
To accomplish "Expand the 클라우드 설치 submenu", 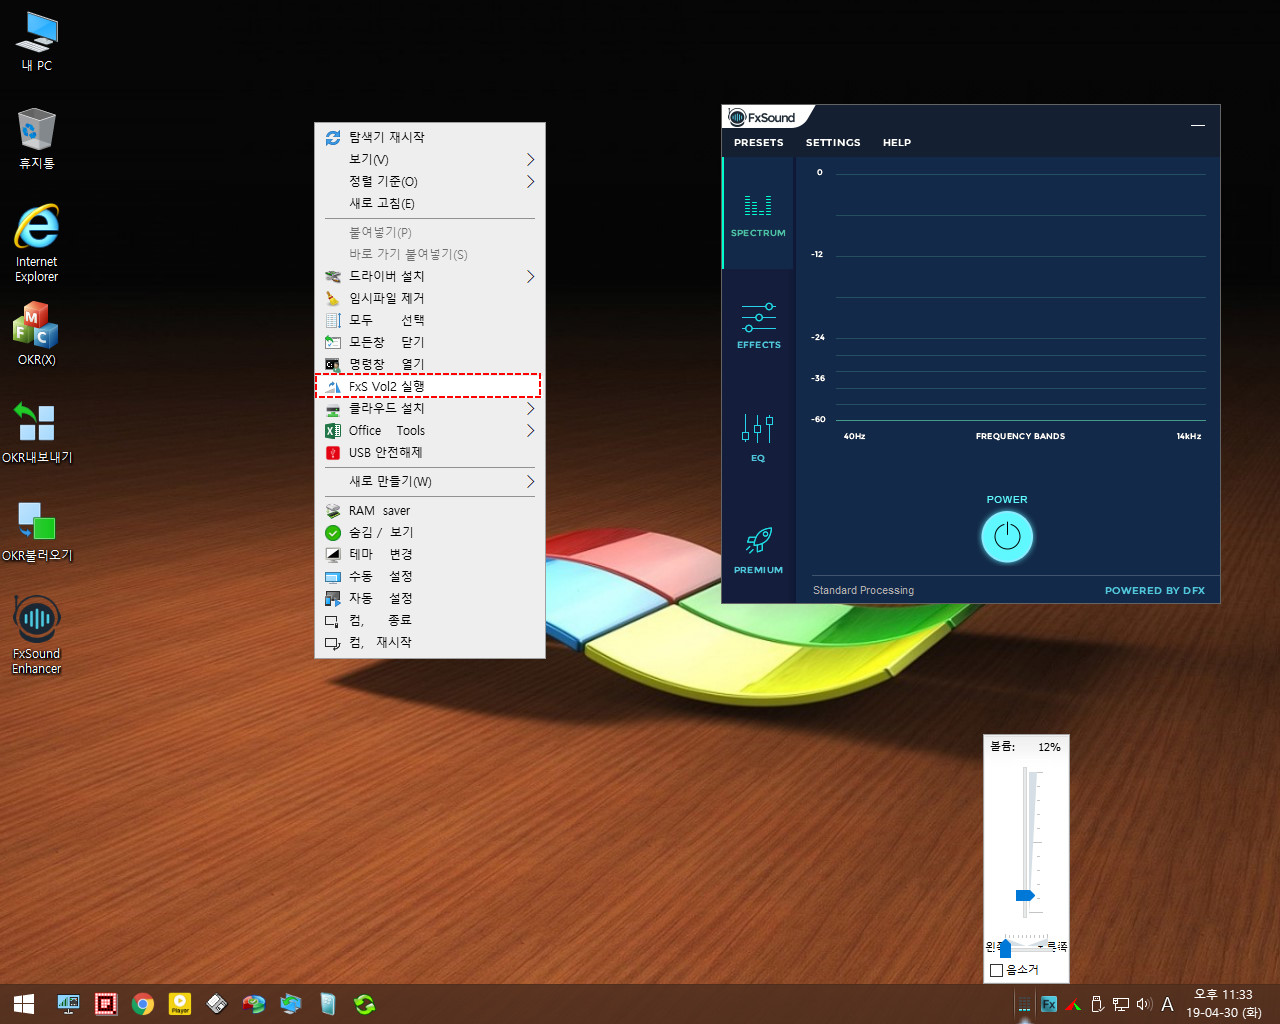I will coord(430,408).
